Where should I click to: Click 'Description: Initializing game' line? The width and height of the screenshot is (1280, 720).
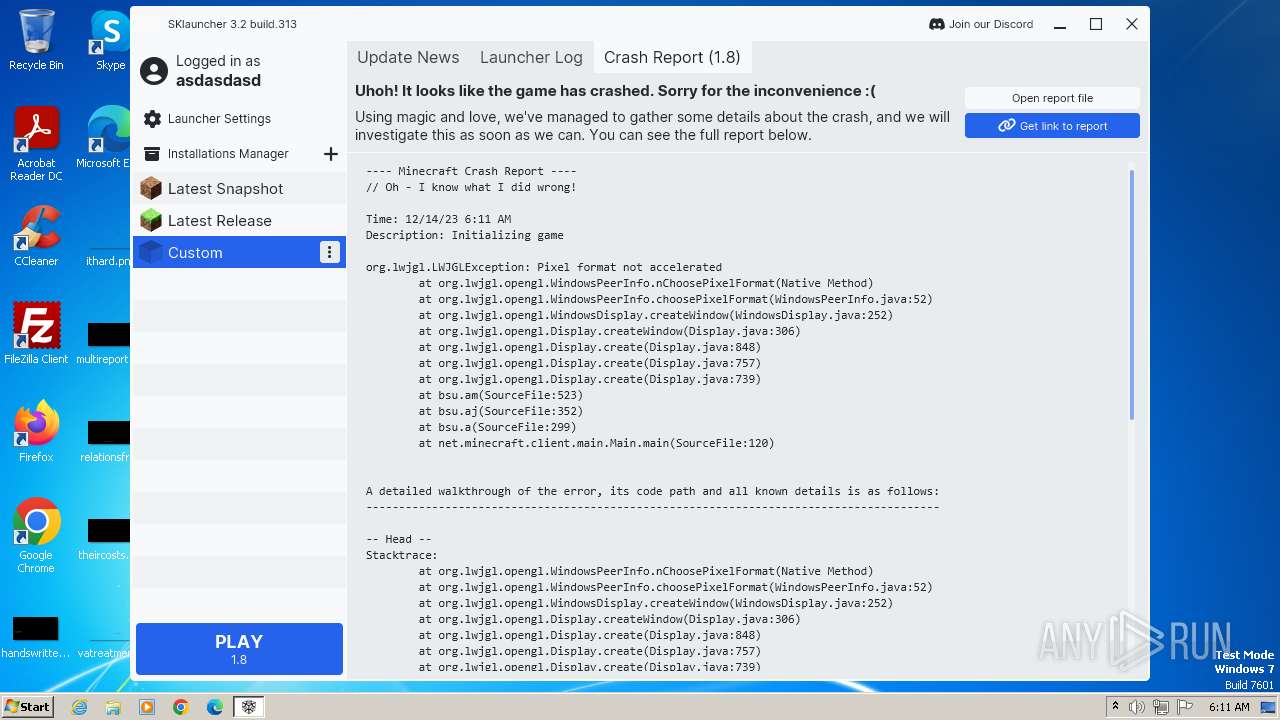tap(464, 235)
